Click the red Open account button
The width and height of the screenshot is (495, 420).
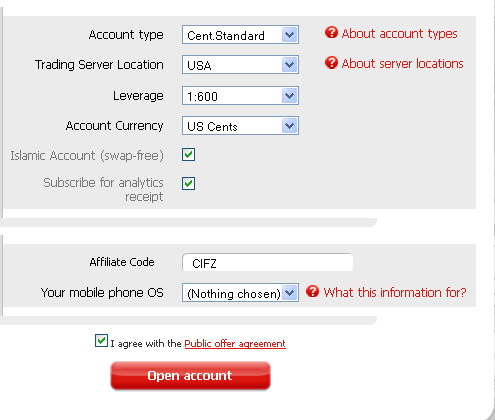pyautogui.click(x=190, y=376)
